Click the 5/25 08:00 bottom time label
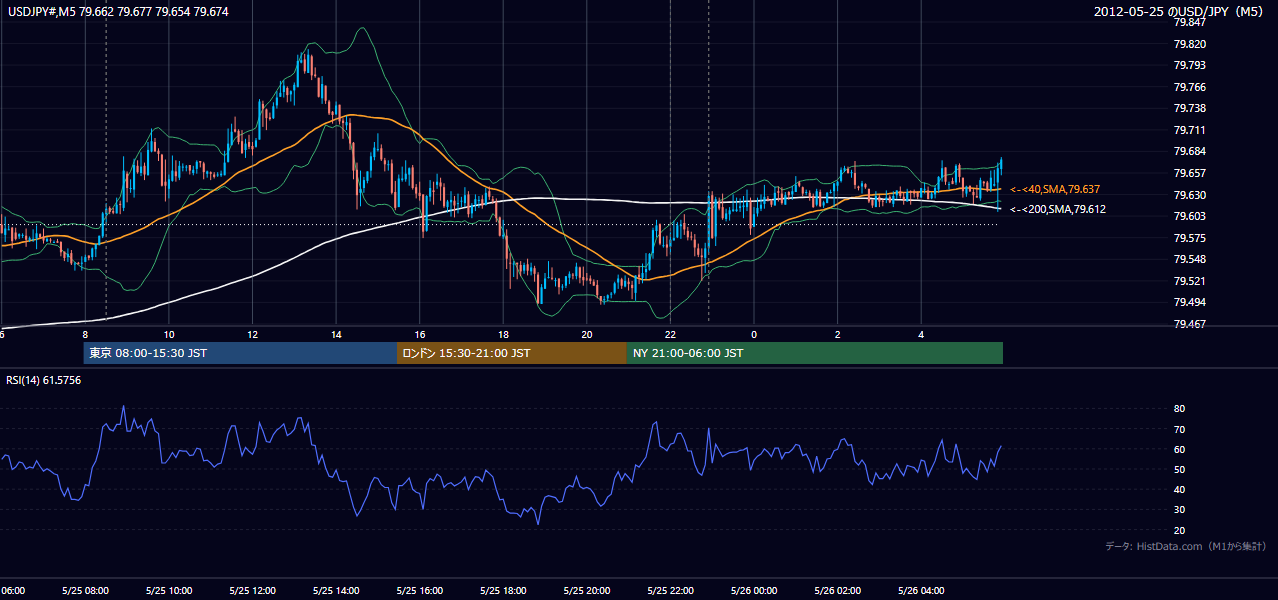Screen dimensions: 1278x600 pyautogui.click(x=85, y=590)
